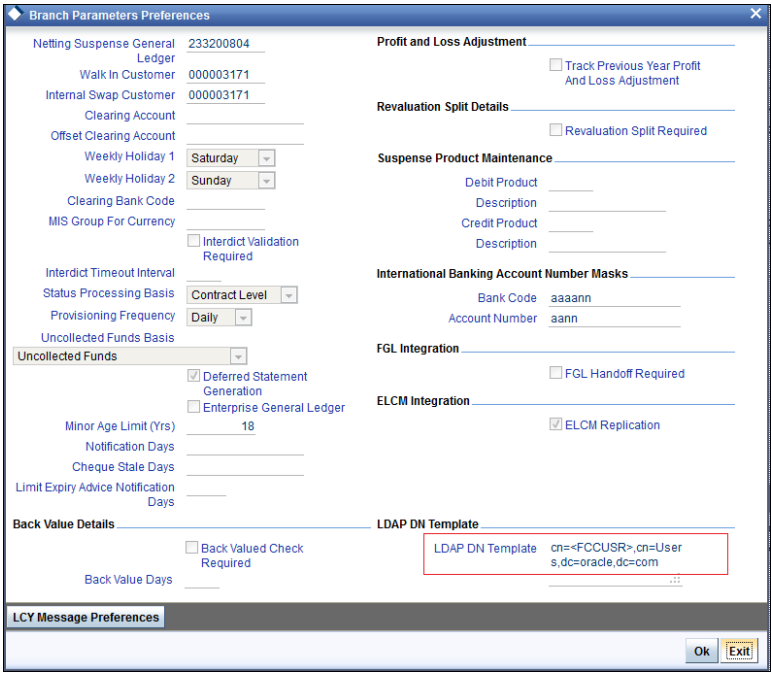771x676 pixels.
Task: Click the Bank Code mask field aaaann
Action: coord(615,298)
